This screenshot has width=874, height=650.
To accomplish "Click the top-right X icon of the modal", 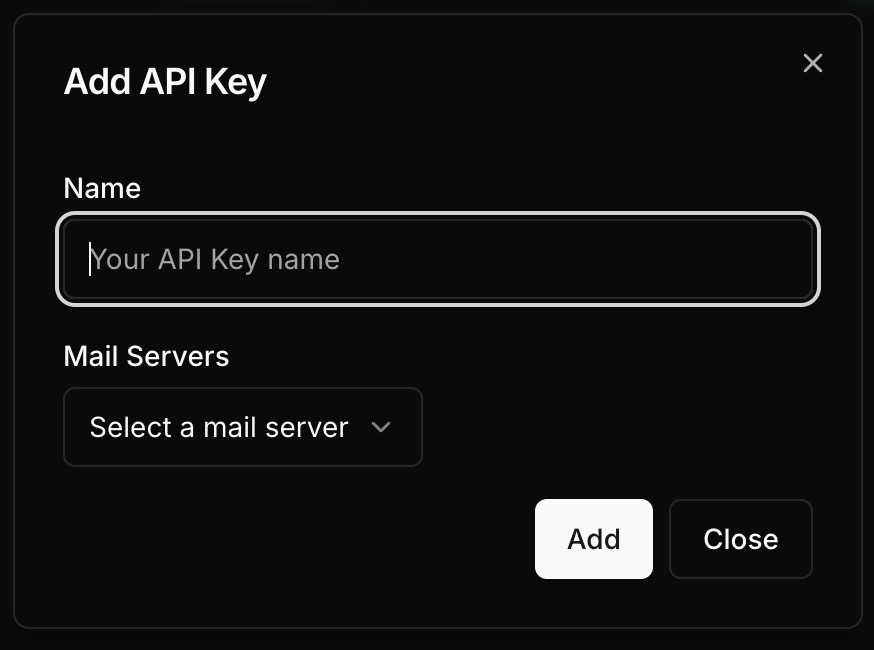I will (x=812, y=63).
